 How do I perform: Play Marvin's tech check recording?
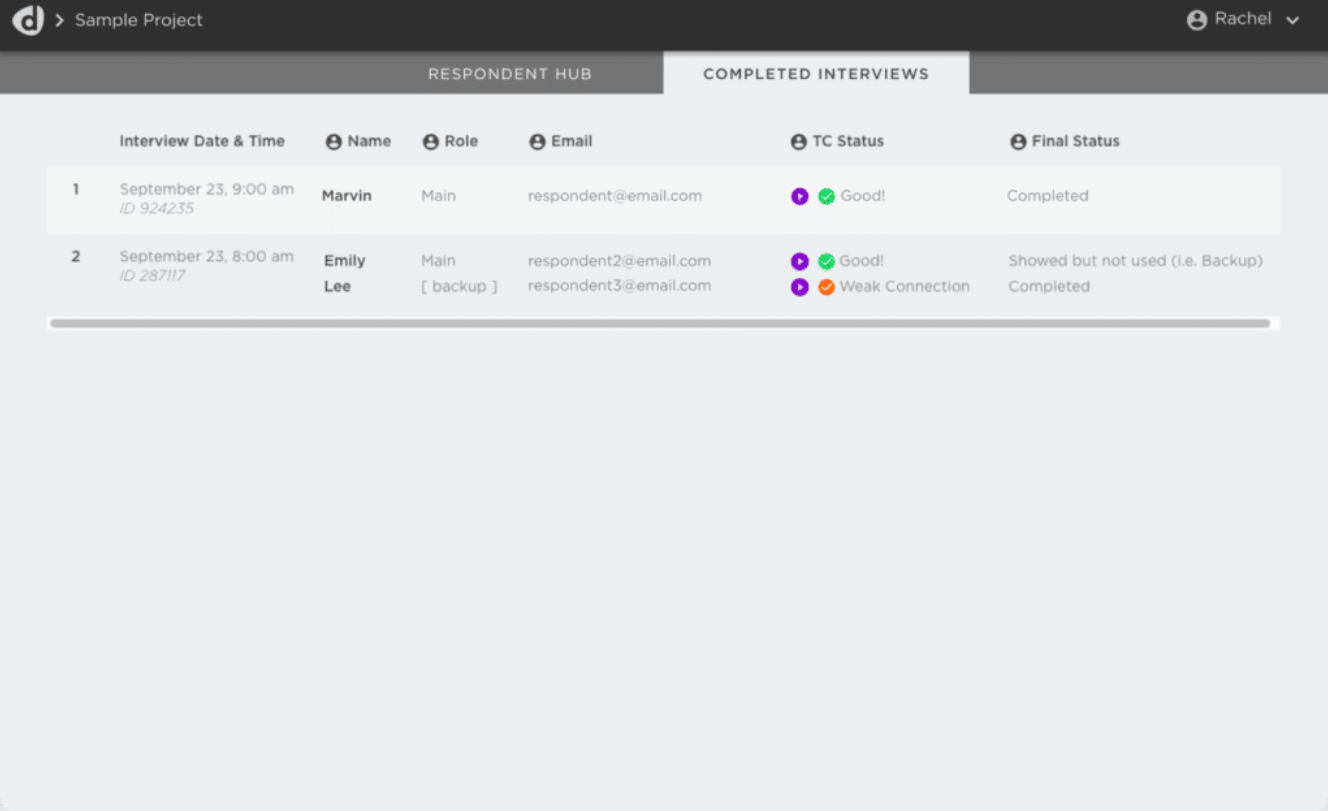pyautogui.click(x=799, y=197)
